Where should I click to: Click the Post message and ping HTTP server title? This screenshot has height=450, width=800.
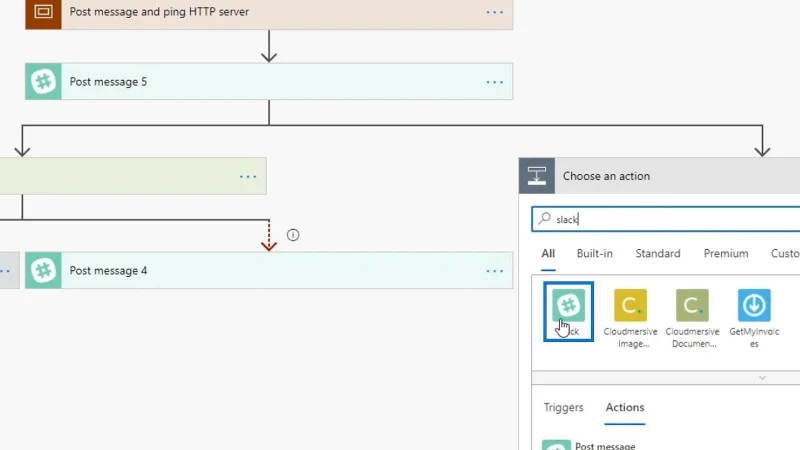159,12
